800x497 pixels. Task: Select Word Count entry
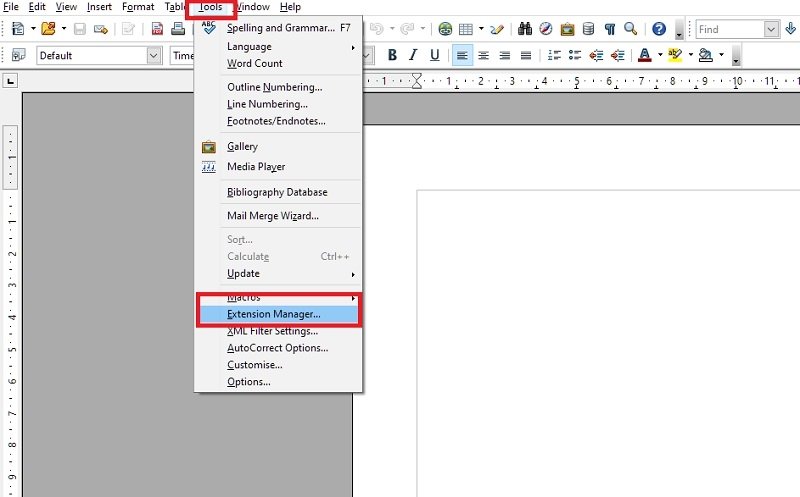pos(279,63)
